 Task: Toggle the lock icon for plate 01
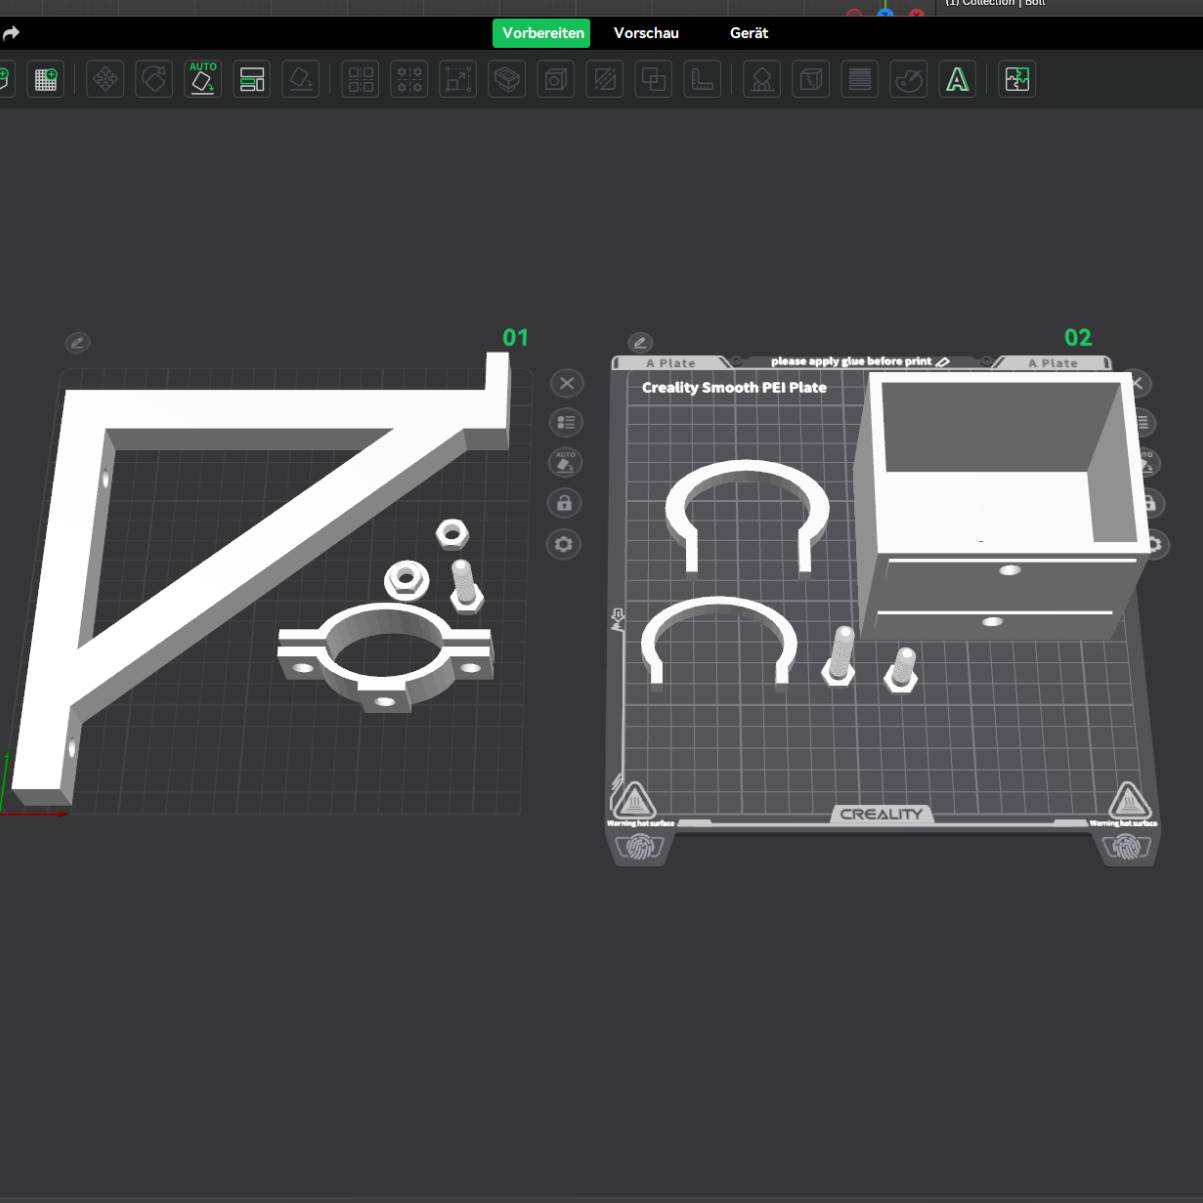coord(565,503)
